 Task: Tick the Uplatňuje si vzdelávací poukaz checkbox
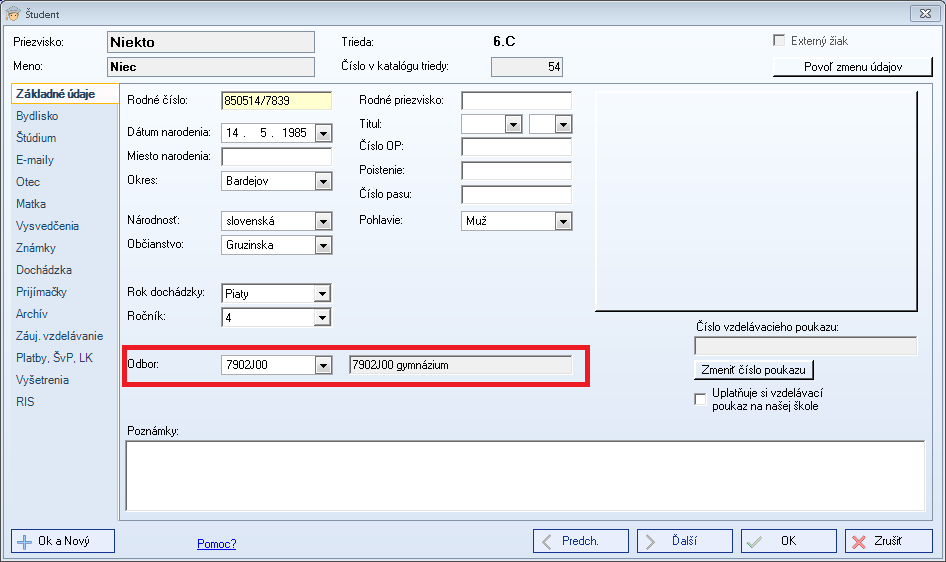click(x=700, y=400)
